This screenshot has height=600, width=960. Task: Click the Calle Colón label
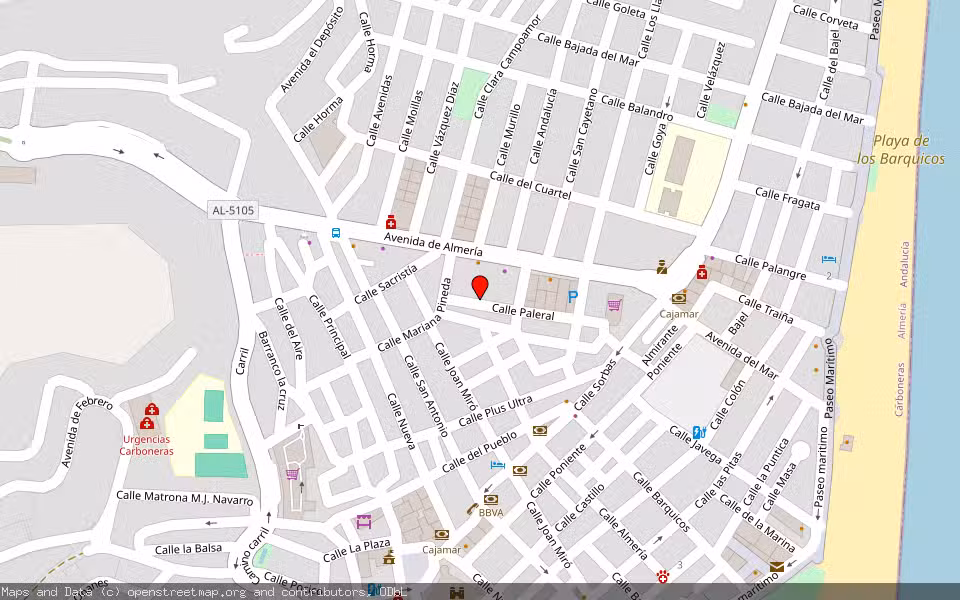coord(727,405)
